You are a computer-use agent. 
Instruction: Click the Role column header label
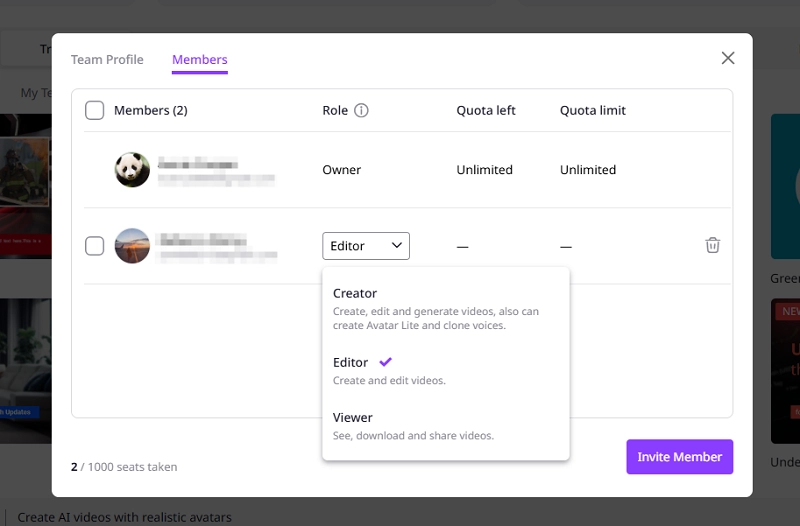pos(335,111)
